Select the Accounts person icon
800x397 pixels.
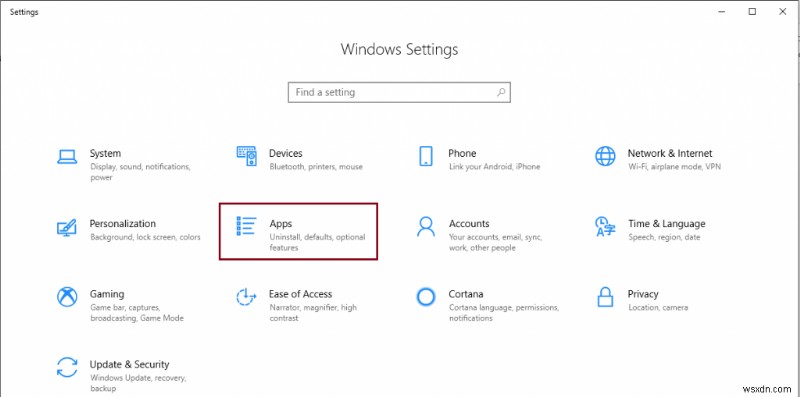426,227
